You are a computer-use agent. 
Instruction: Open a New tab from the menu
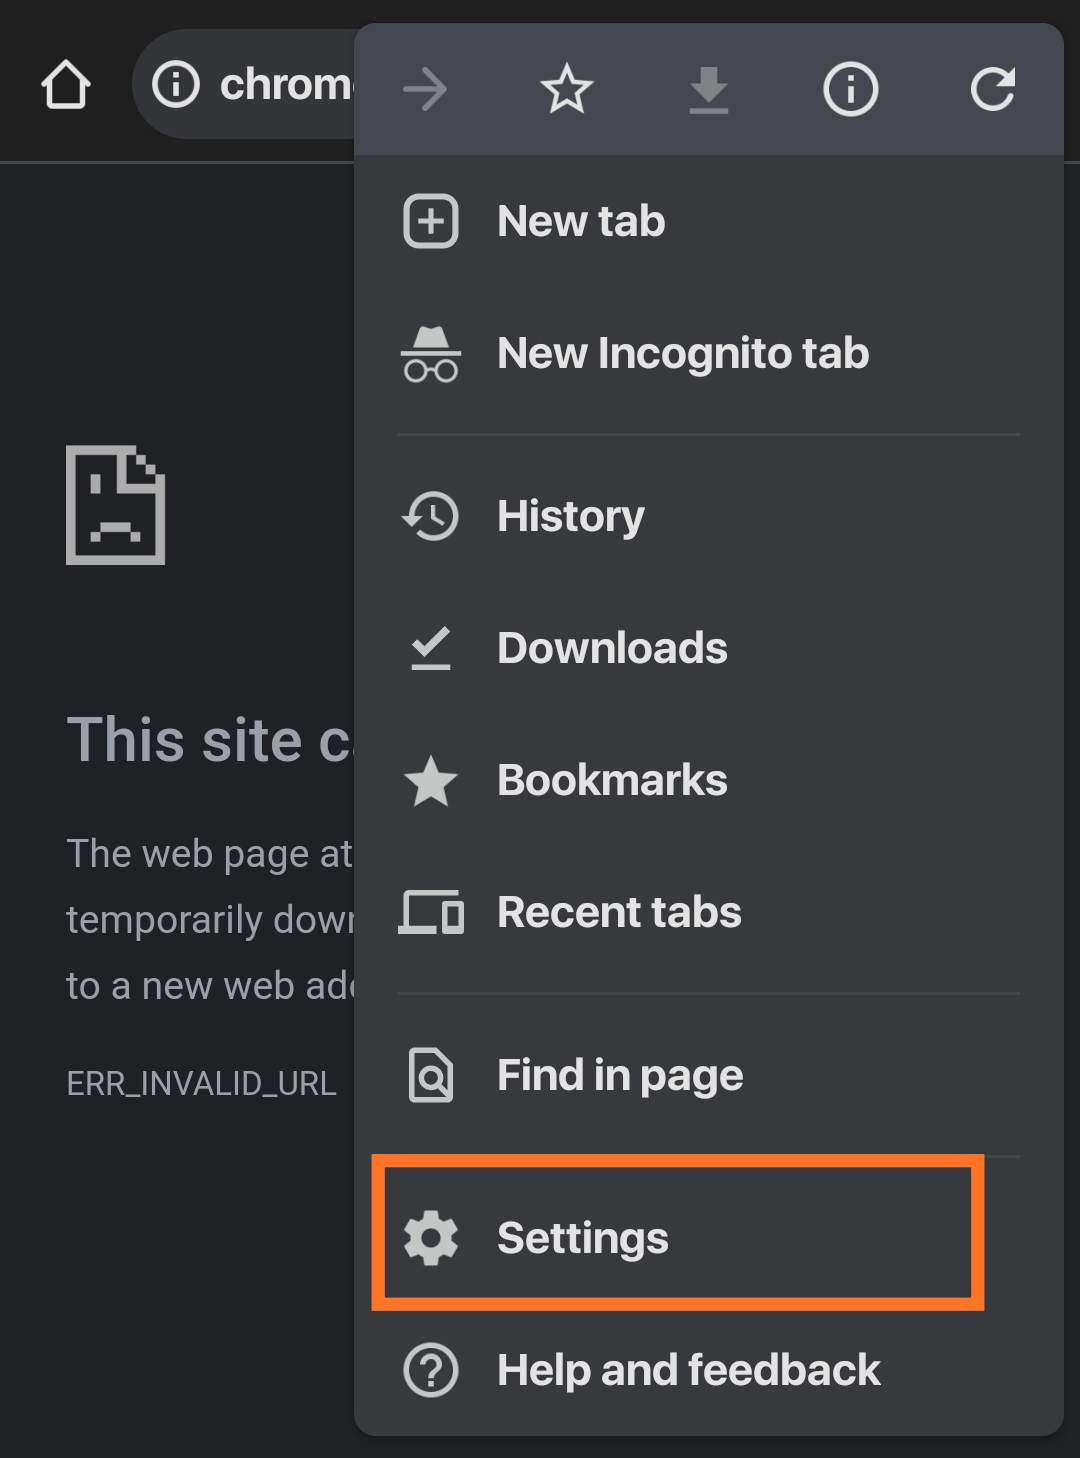click(x=581, y=221)
